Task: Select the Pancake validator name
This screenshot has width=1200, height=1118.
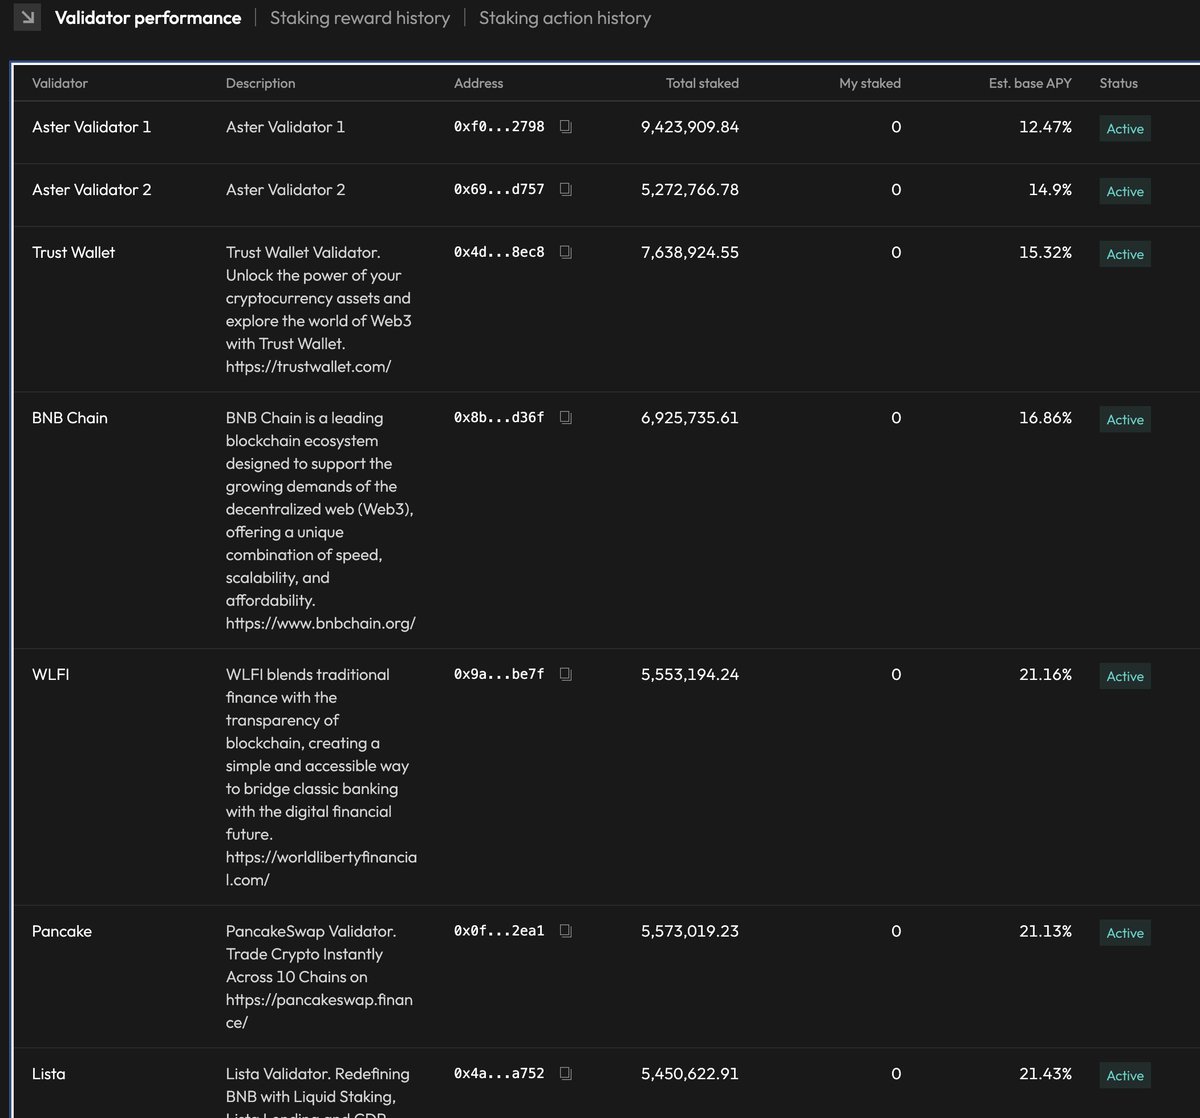Action: click(x=62, y=931)
